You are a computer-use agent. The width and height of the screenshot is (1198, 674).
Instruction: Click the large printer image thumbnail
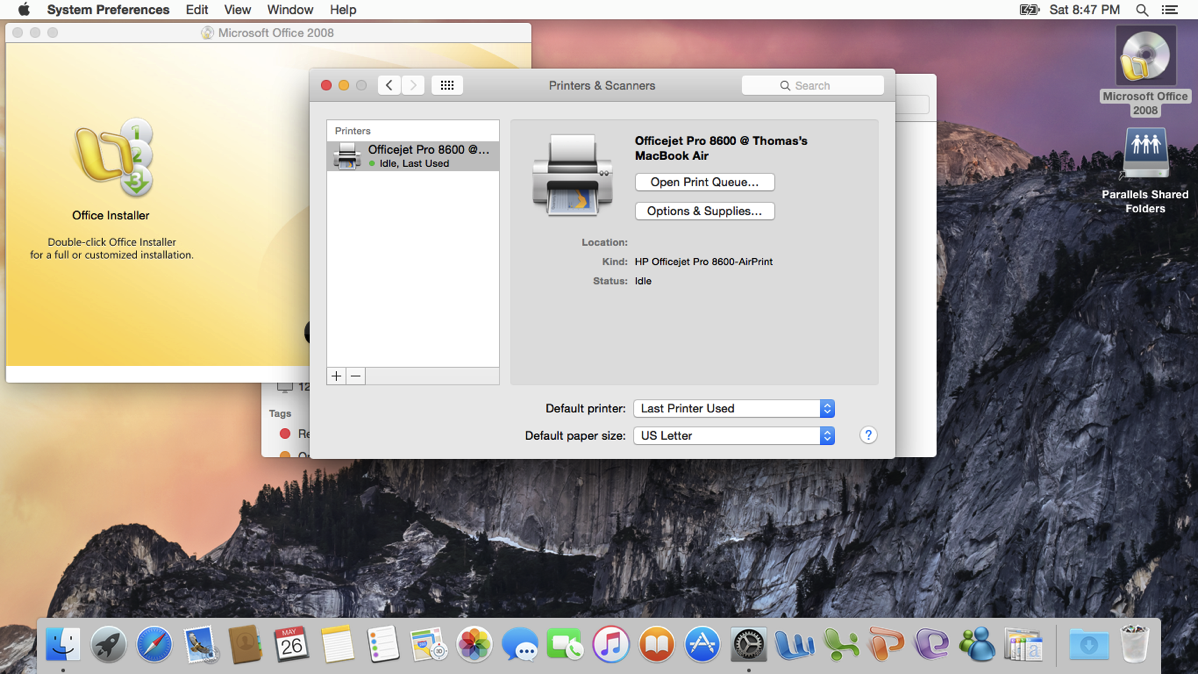[573, 175]
